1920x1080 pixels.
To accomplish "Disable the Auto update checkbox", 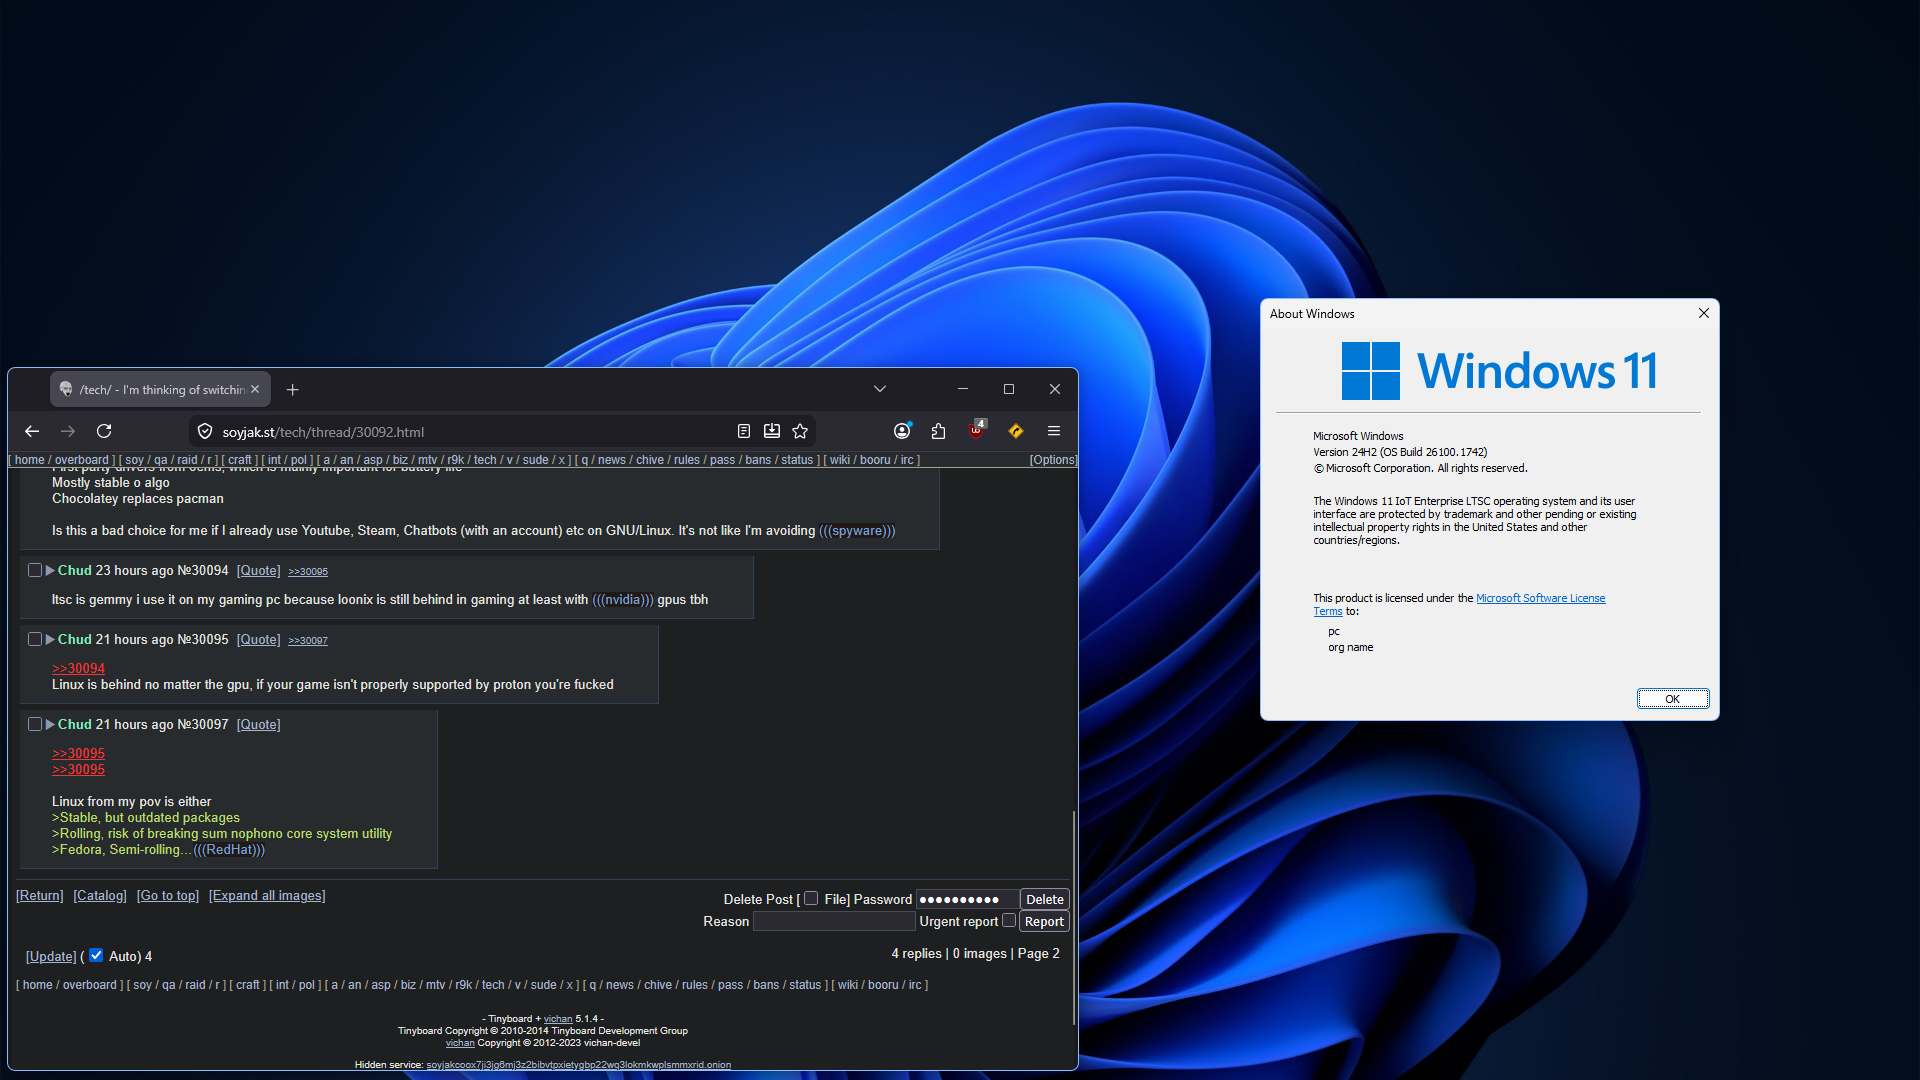I will (96, 955).
